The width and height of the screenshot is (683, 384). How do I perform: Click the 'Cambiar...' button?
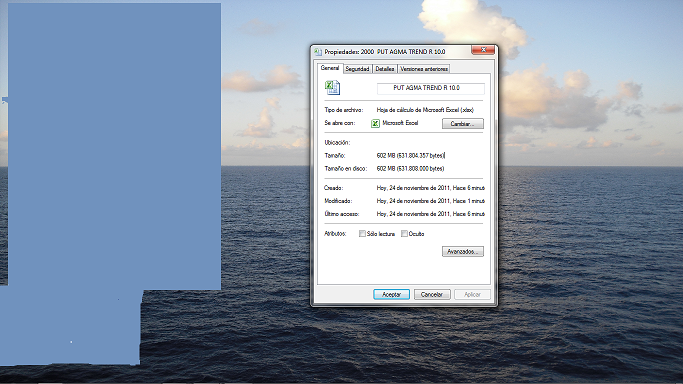pyautogui.click(x=463, y=124)
